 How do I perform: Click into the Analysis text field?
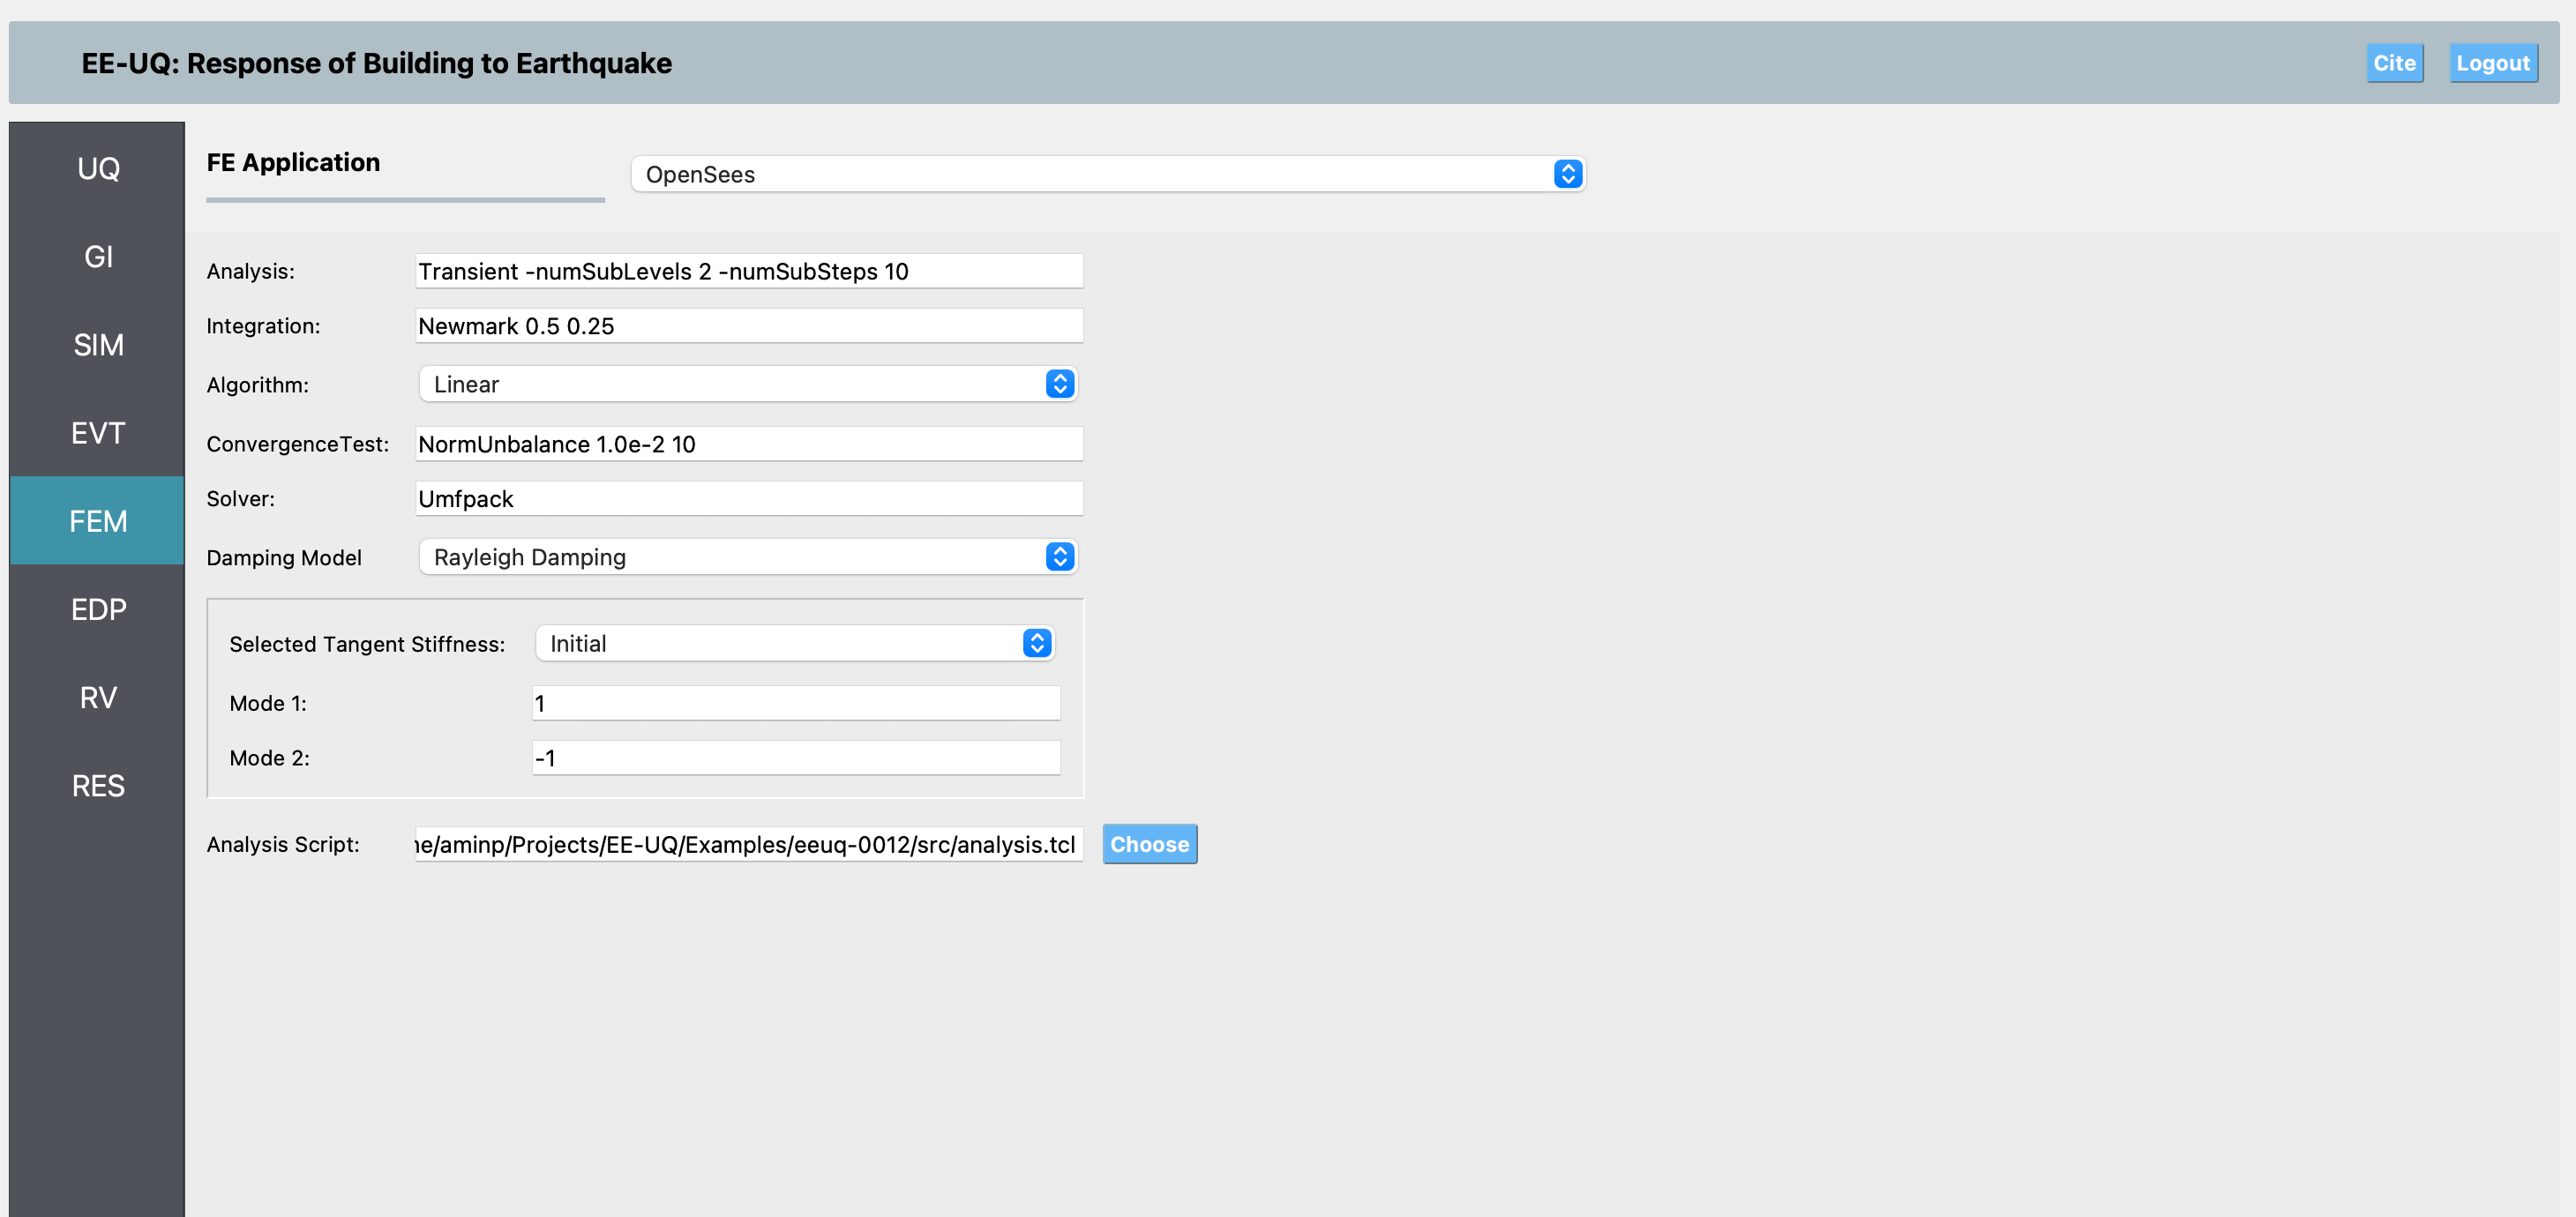[x=748, y=271]
